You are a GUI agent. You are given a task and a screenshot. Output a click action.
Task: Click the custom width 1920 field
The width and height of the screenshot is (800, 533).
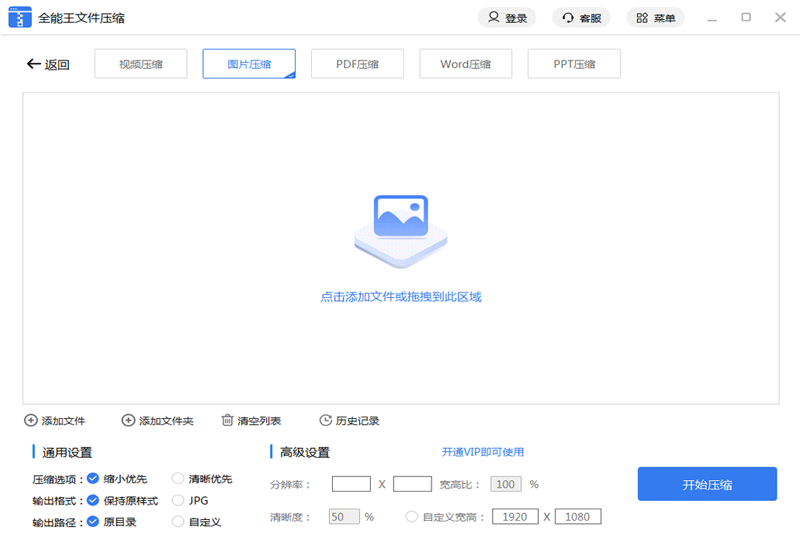click(515, 517)
